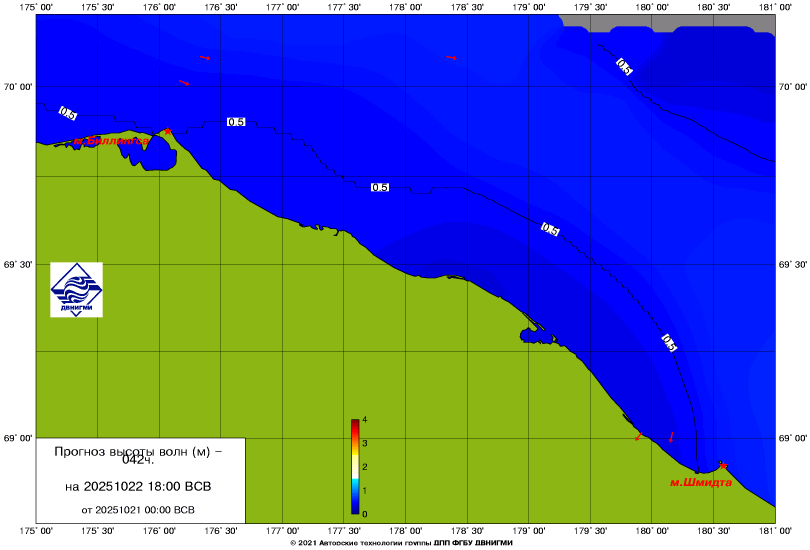Select the red 'м.Биллингса' cape label
Image resolution: width=810 pixels, height=550 pixels.
pos(110,141)
